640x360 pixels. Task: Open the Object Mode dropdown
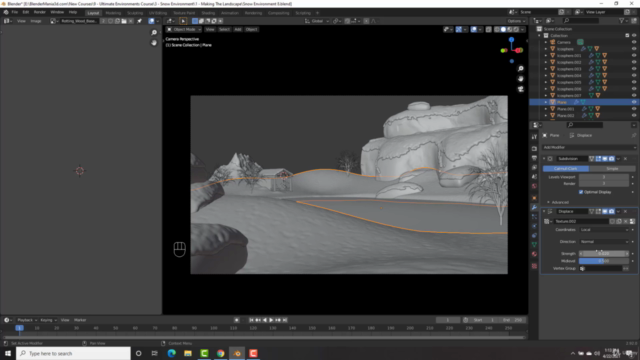coord(184,29)
